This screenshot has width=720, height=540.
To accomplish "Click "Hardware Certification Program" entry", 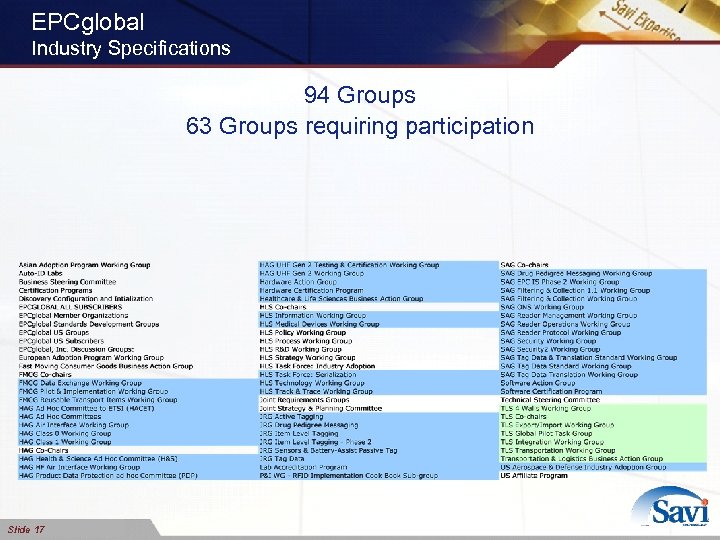I will click(311, 290).
